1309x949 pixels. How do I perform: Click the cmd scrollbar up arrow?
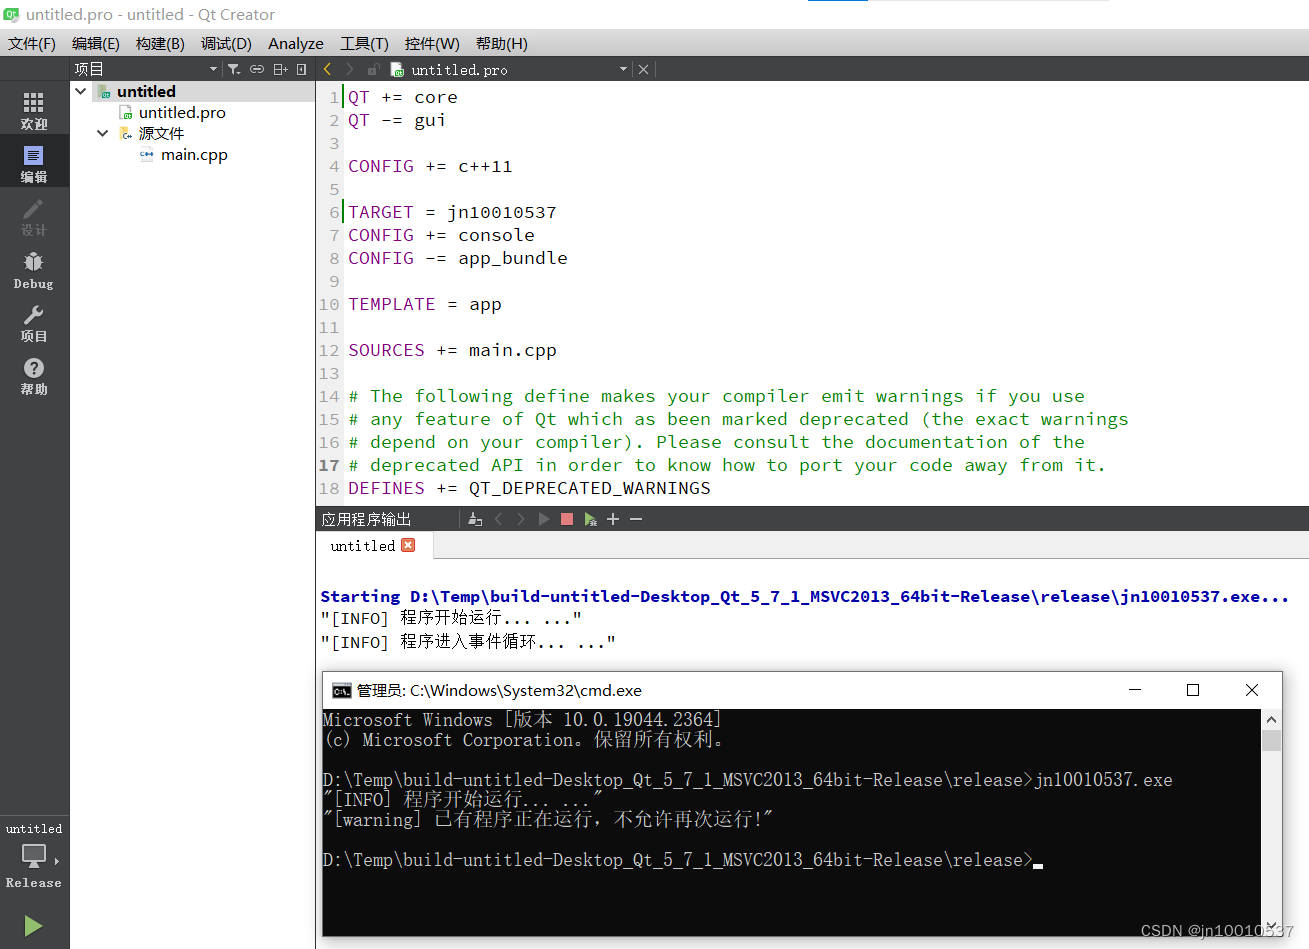pyautogui.click(x=1271, y=720)
